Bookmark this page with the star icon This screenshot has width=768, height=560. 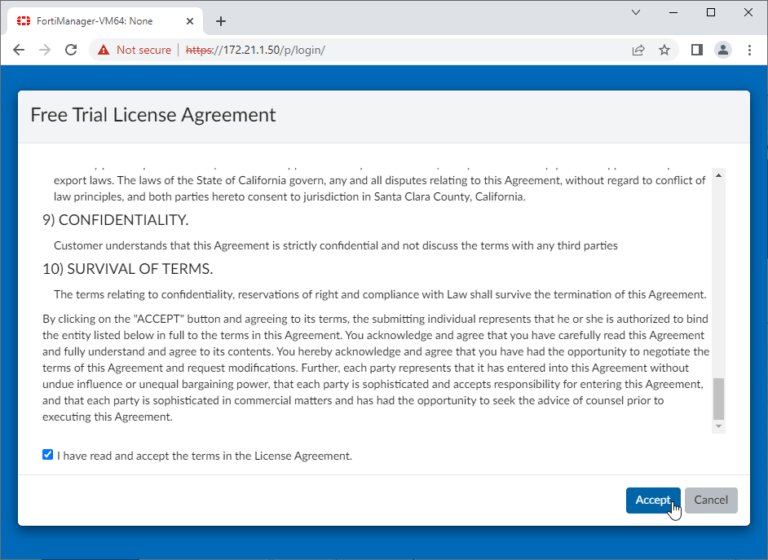tap(664, 50)
